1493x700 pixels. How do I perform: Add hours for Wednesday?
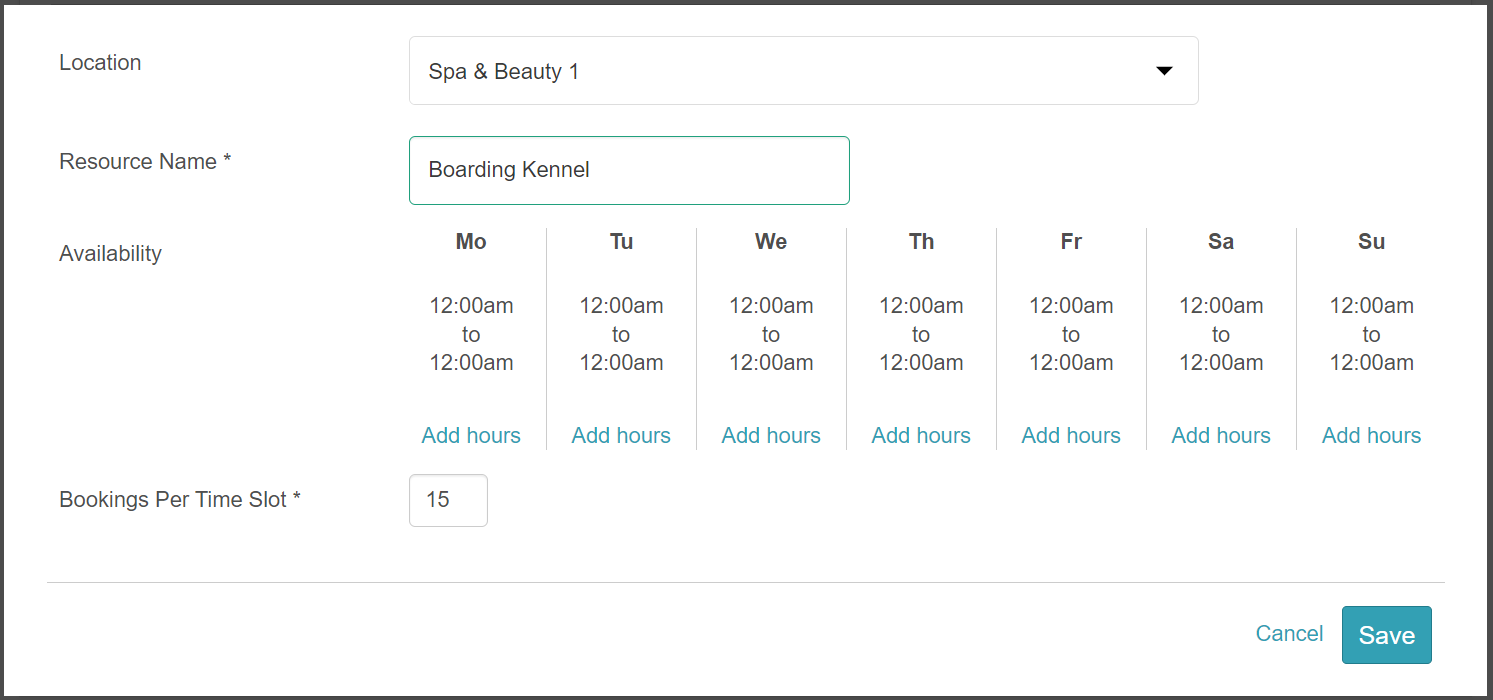point(771,436)
